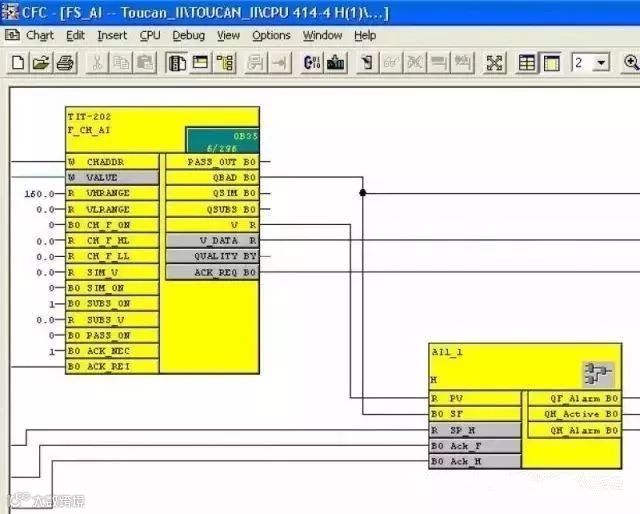Select the QBAD output pin
The image size is (640, 514).
[x=212, y=178]
